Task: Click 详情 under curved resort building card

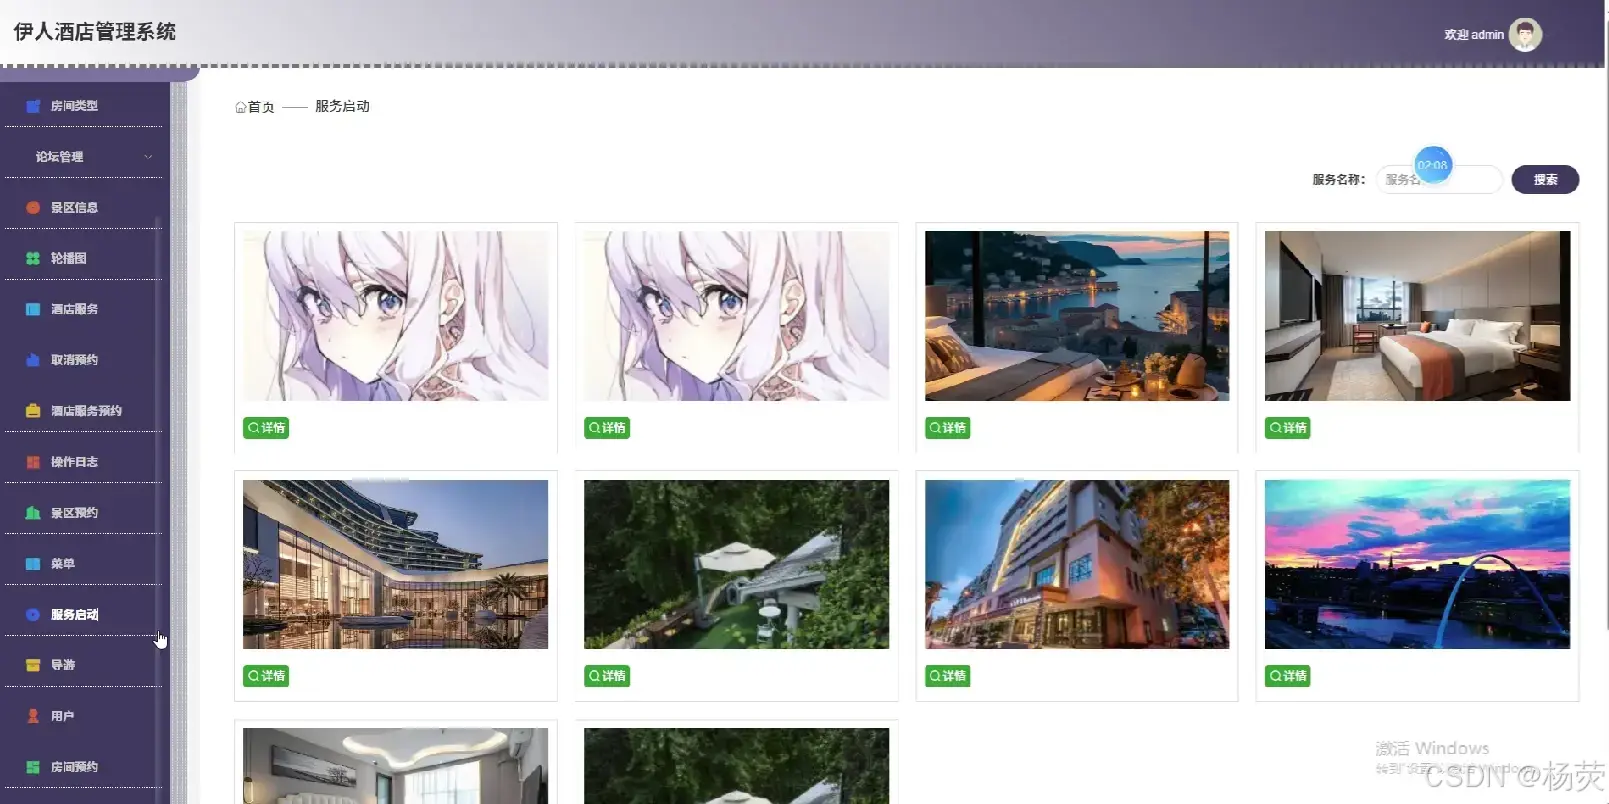Action: pyautogui.click(x=266, y=676)
